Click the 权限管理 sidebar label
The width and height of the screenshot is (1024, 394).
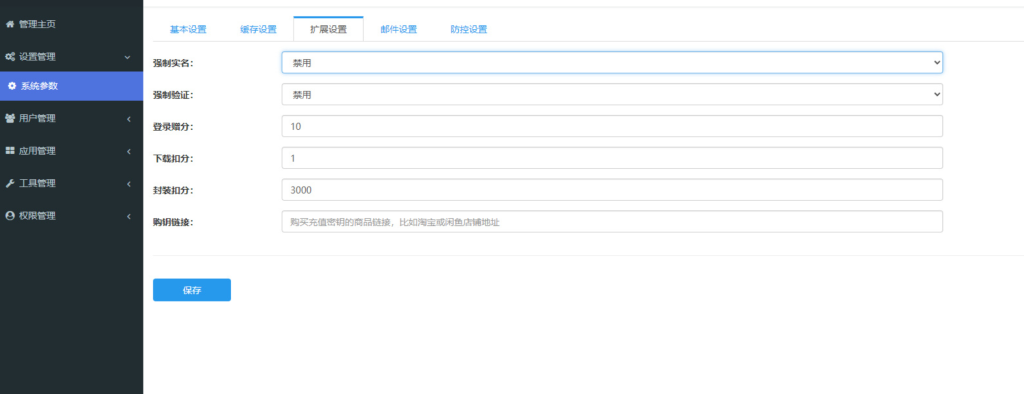pyautogui.click(x=37, y=216)
